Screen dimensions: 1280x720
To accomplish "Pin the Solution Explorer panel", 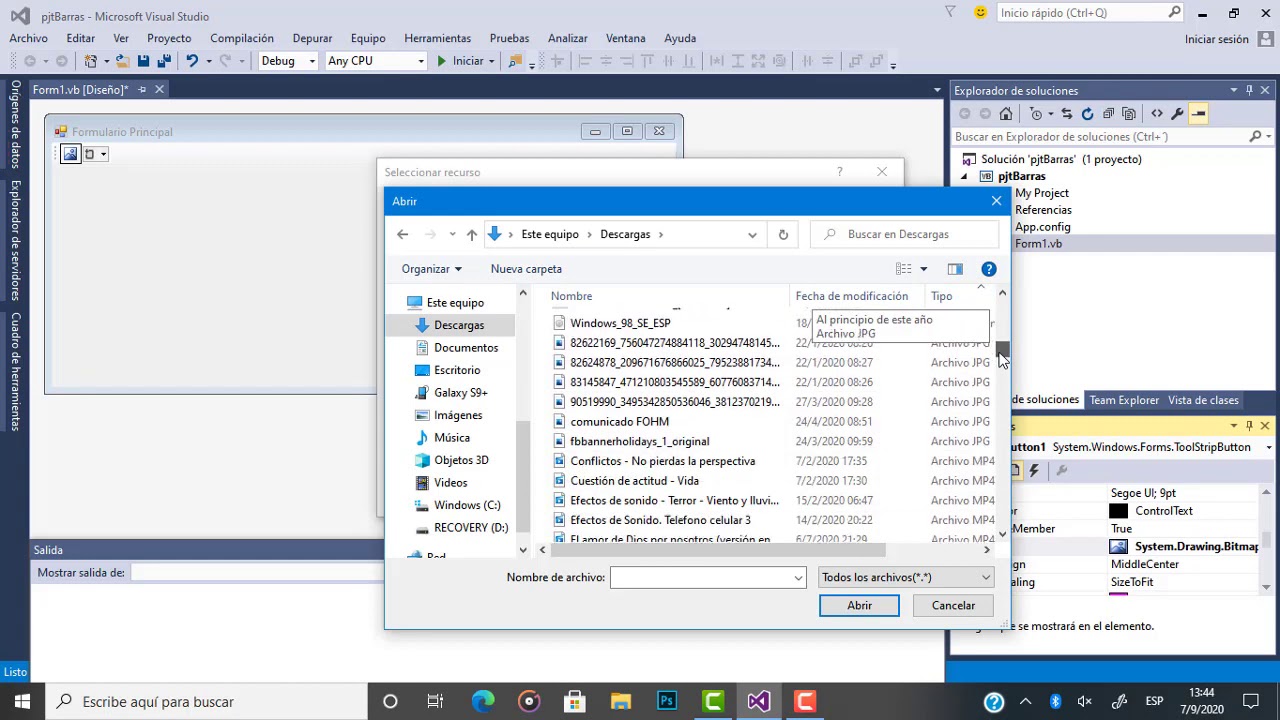I will point(1249,90).
